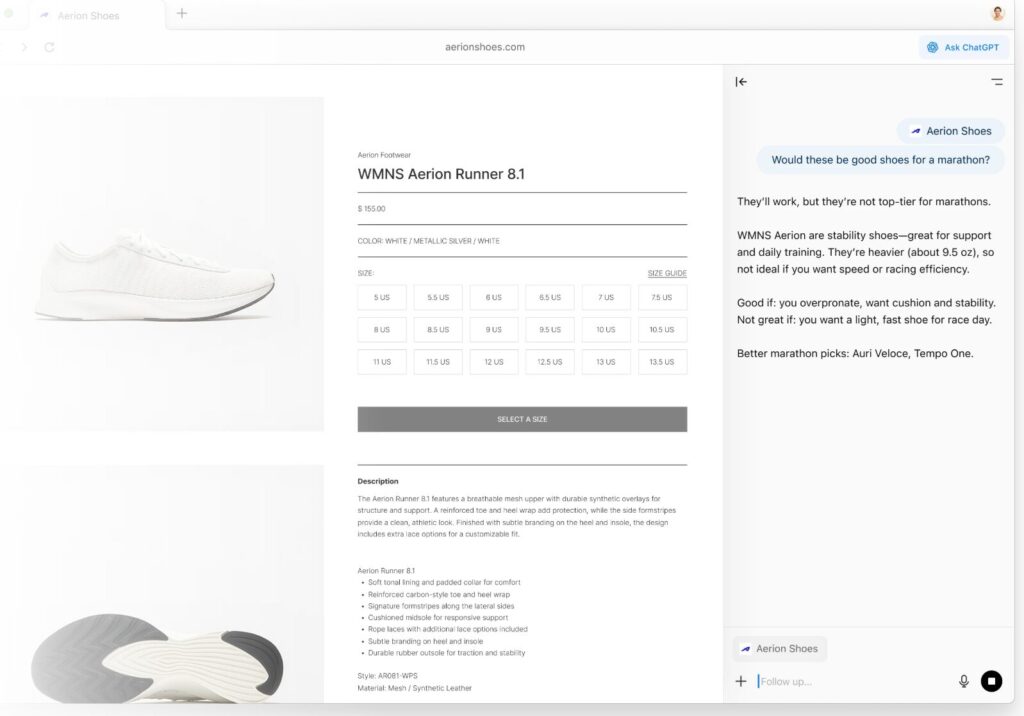
Task: Click the aerionshoes.com address bar
Action: (485, 47)
